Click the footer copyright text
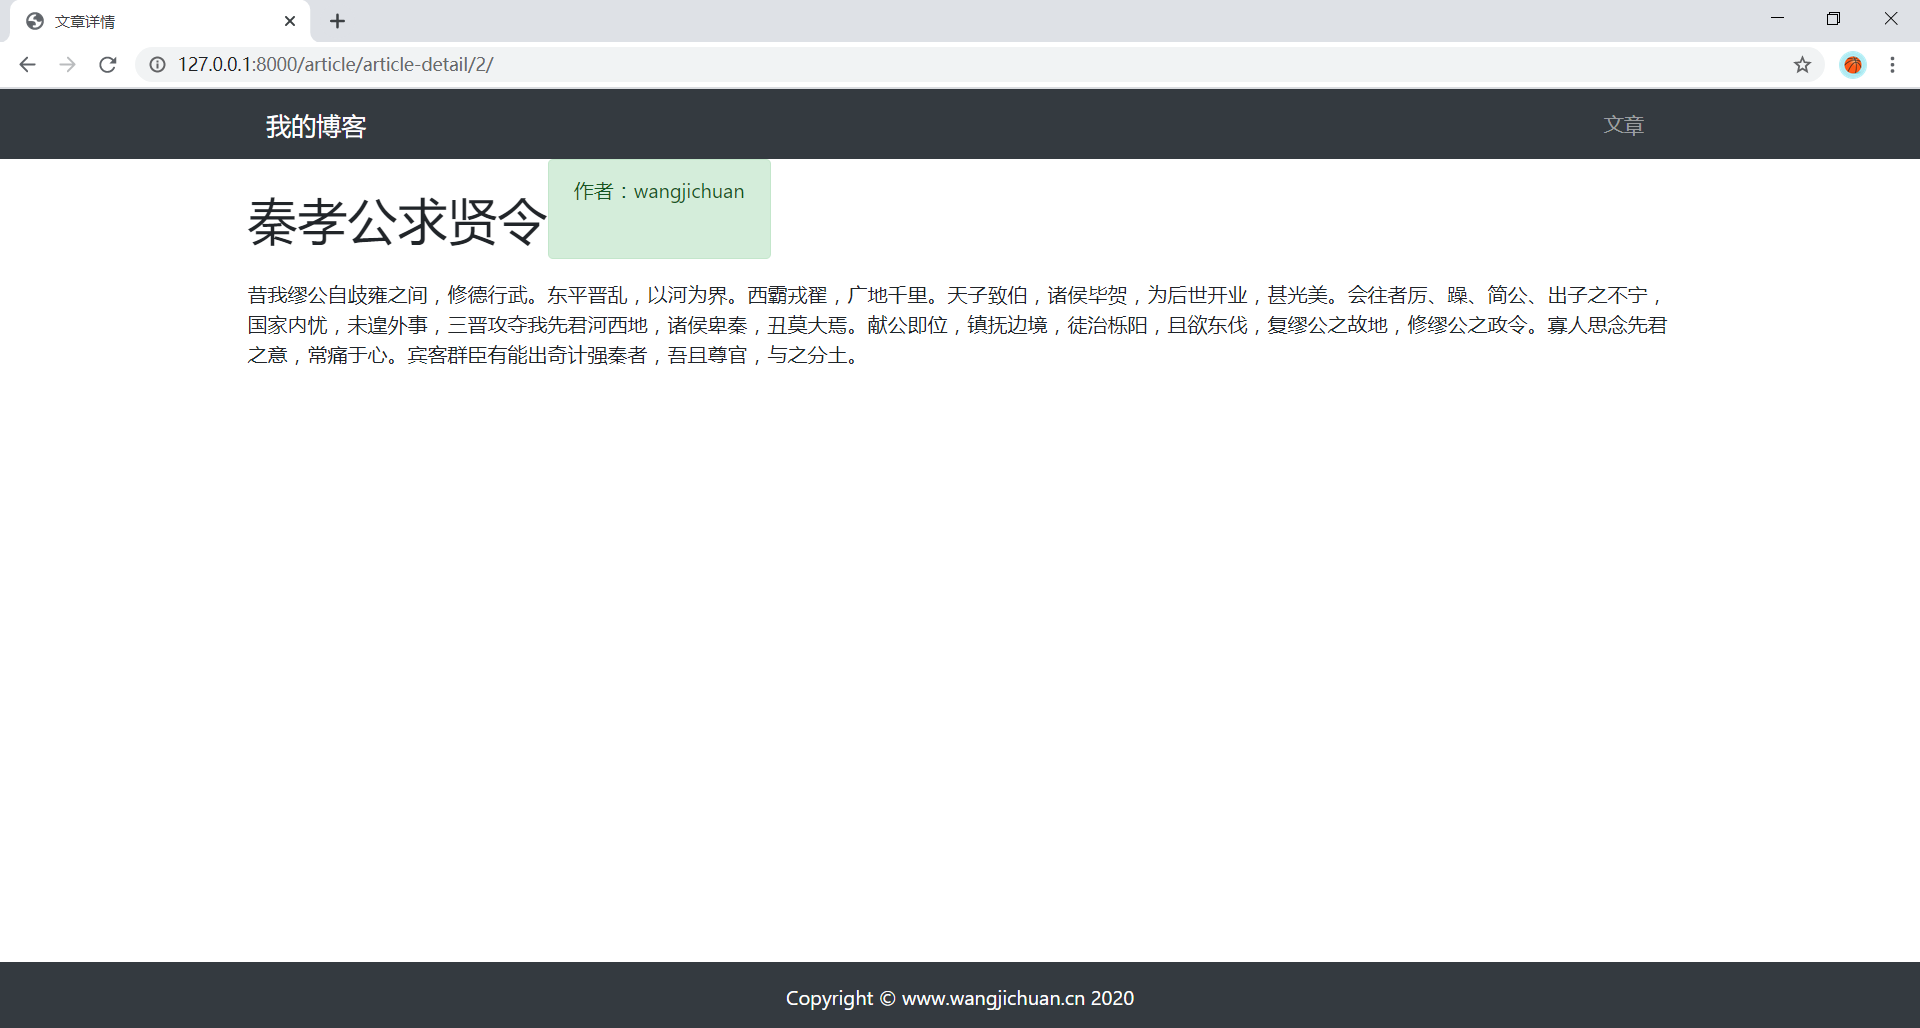 point(960,998)
